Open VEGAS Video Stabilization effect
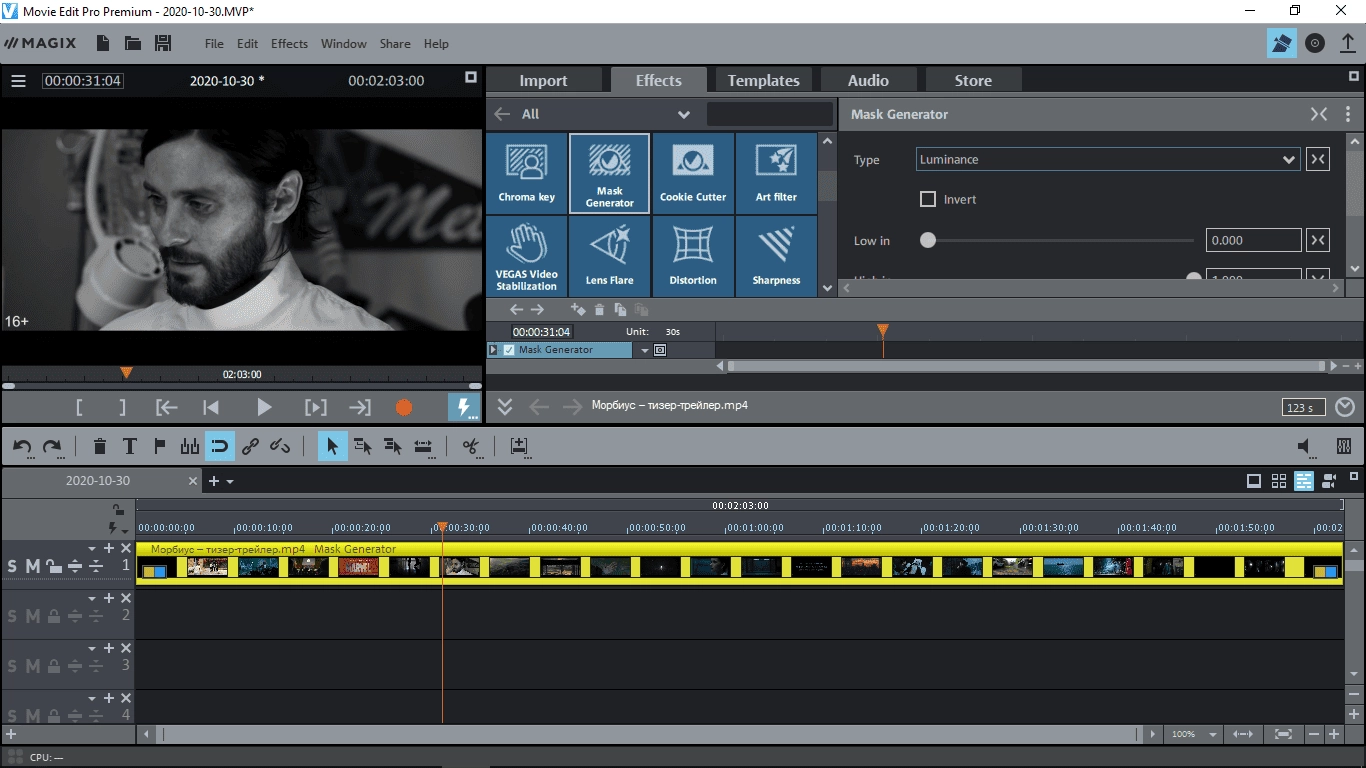1366x768 pixels. click(526, 255)
